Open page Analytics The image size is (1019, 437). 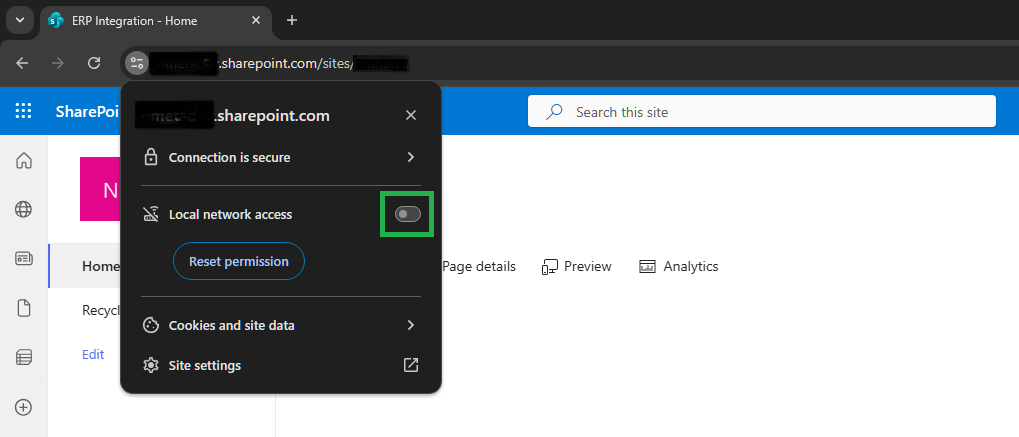(678, 267)
